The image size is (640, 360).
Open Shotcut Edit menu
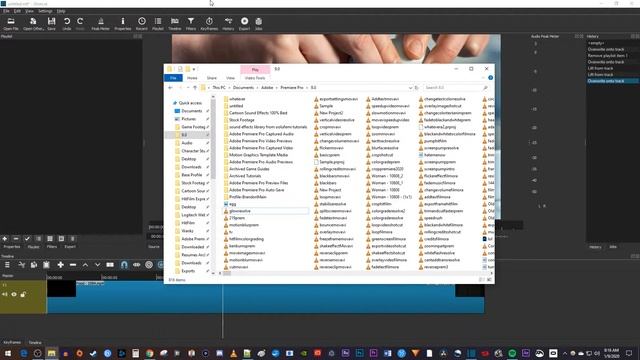tap(17, 11)
